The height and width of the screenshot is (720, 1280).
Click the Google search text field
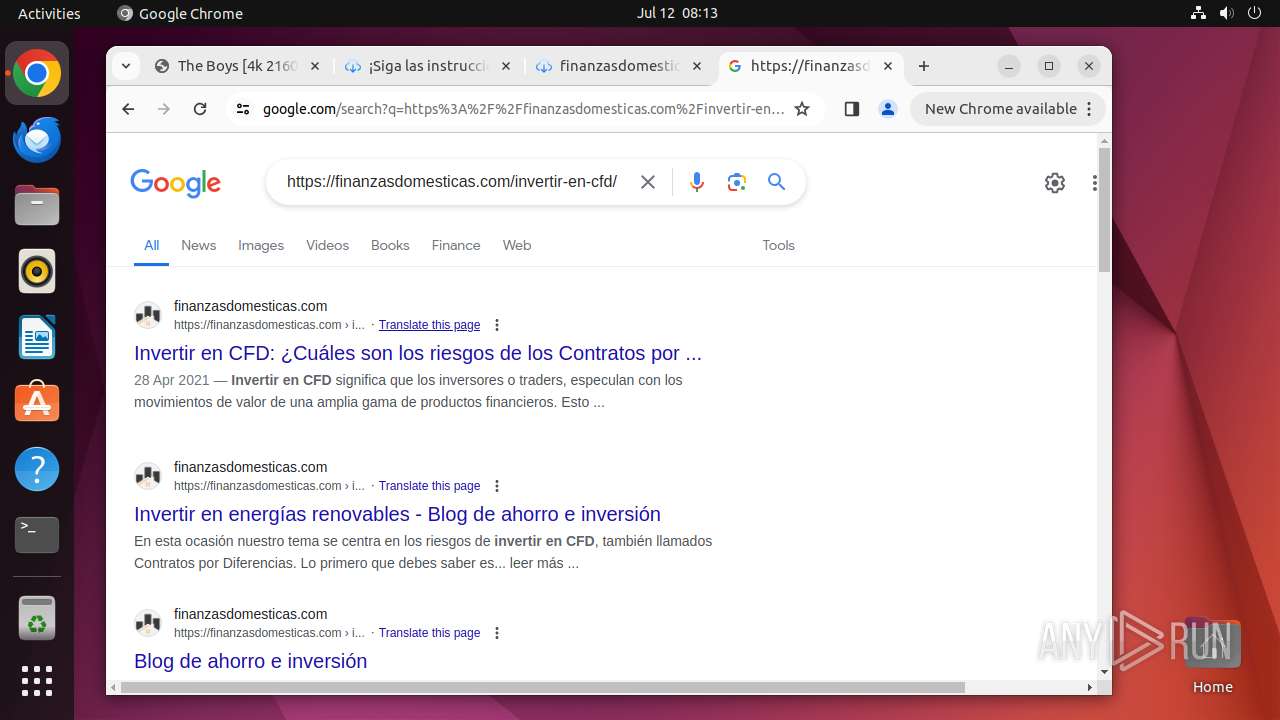tap(452, 182)
